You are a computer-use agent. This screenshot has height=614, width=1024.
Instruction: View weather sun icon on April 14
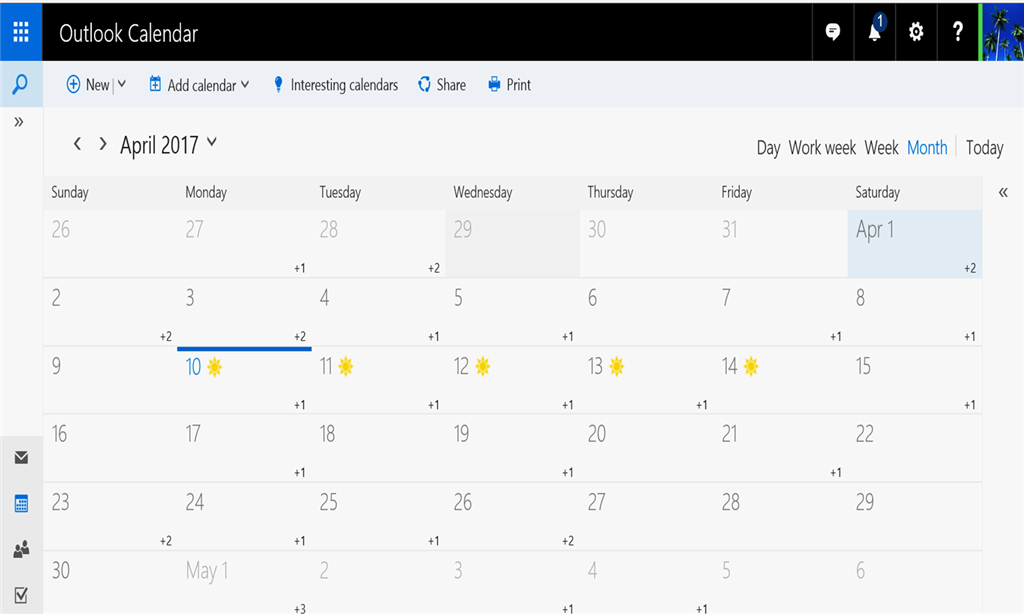pos(751,366)
